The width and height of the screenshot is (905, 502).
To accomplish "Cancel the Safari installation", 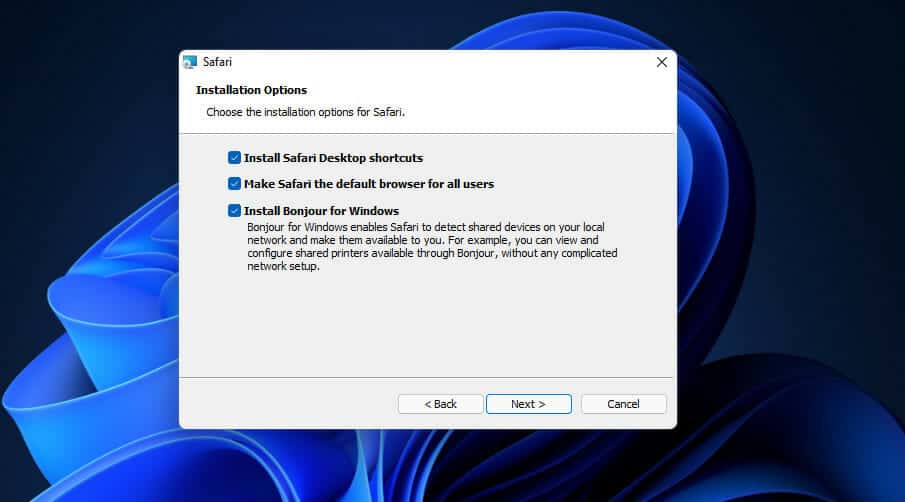I will pos(623,404).
